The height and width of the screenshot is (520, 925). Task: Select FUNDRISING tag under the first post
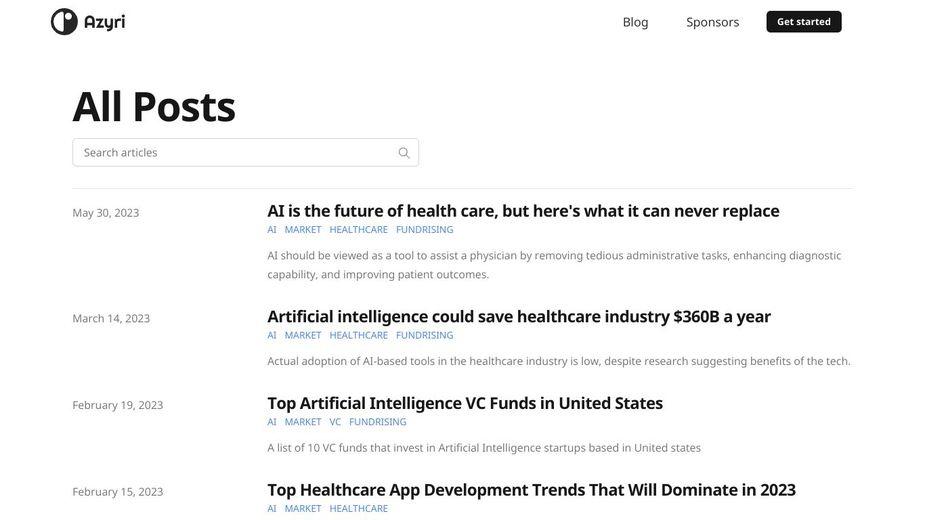click(425, 230)
